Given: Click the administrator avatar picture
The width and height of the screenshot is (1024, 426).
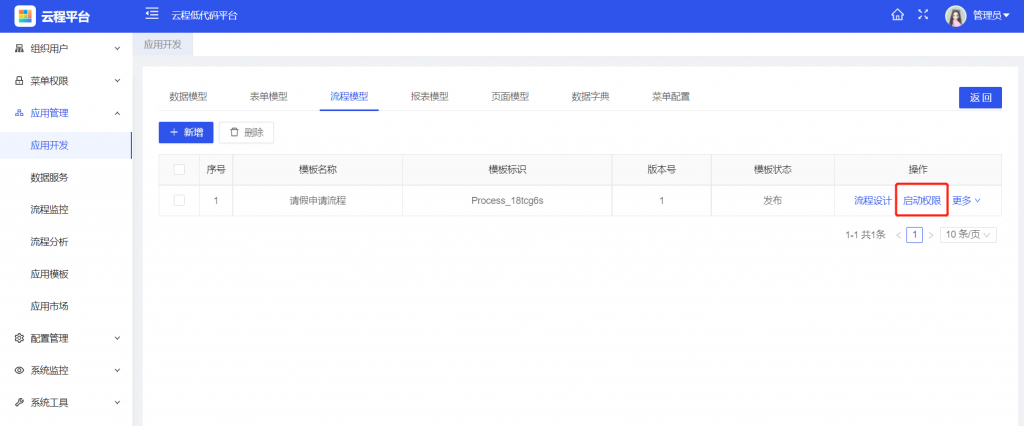Looking at the screenshot, I should 955,16.
